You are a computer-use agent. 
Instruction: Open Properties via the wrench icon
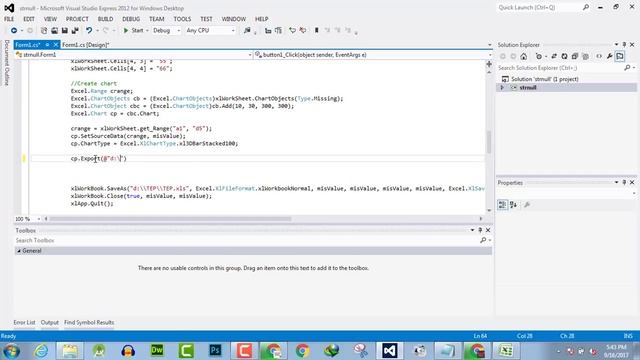click(609, 56)
